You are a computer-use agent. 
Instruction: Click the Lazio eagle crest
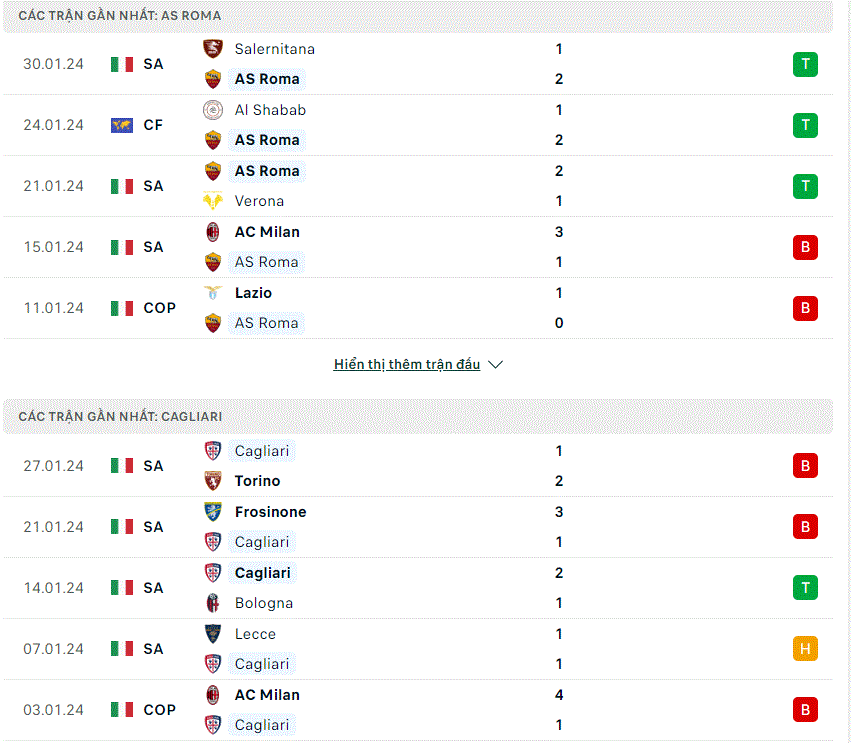click(213, 293)
